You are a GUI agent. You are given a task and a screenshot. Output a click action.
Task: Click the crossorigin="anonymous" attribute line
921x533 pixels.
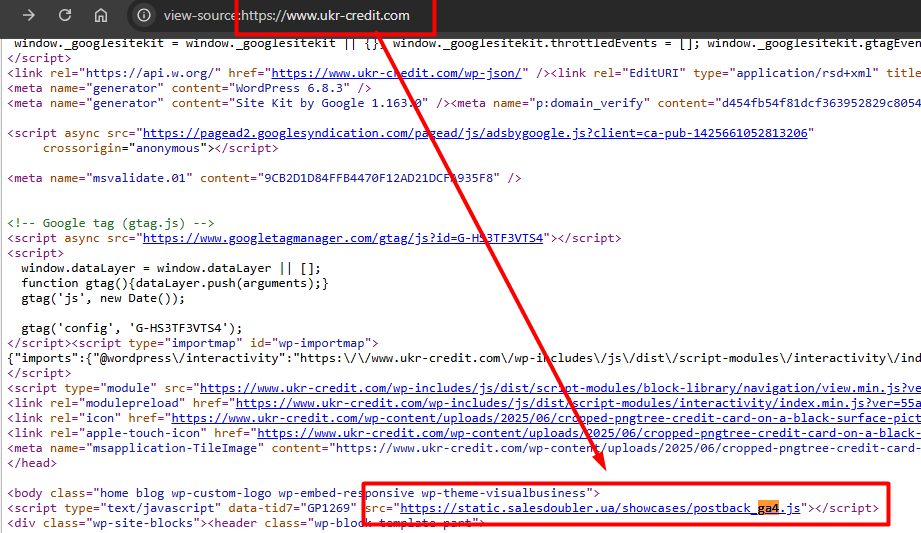pos(160,148)
